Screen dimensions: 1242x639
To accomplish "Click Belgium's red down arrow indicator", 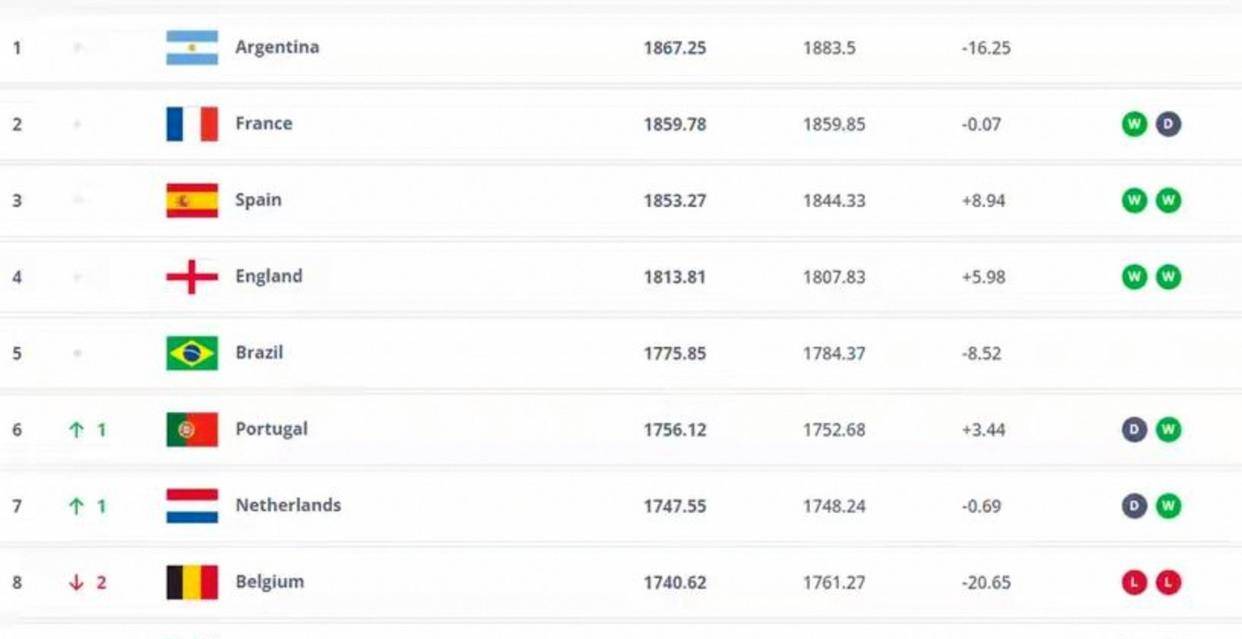I will (76, 582).
